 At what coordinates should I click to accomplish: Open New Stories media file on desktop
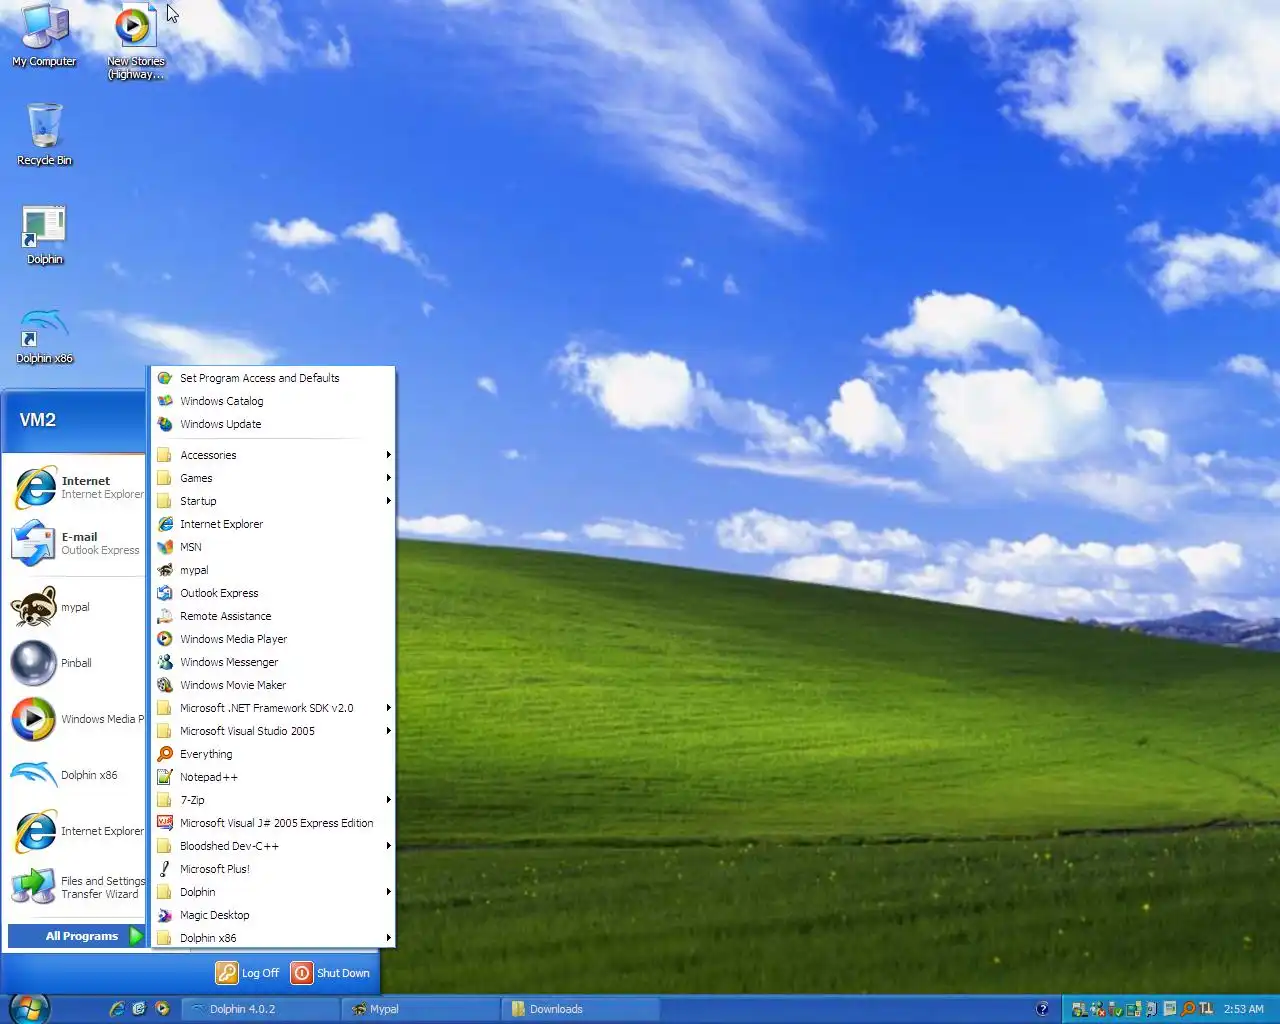tap(135, 42)
